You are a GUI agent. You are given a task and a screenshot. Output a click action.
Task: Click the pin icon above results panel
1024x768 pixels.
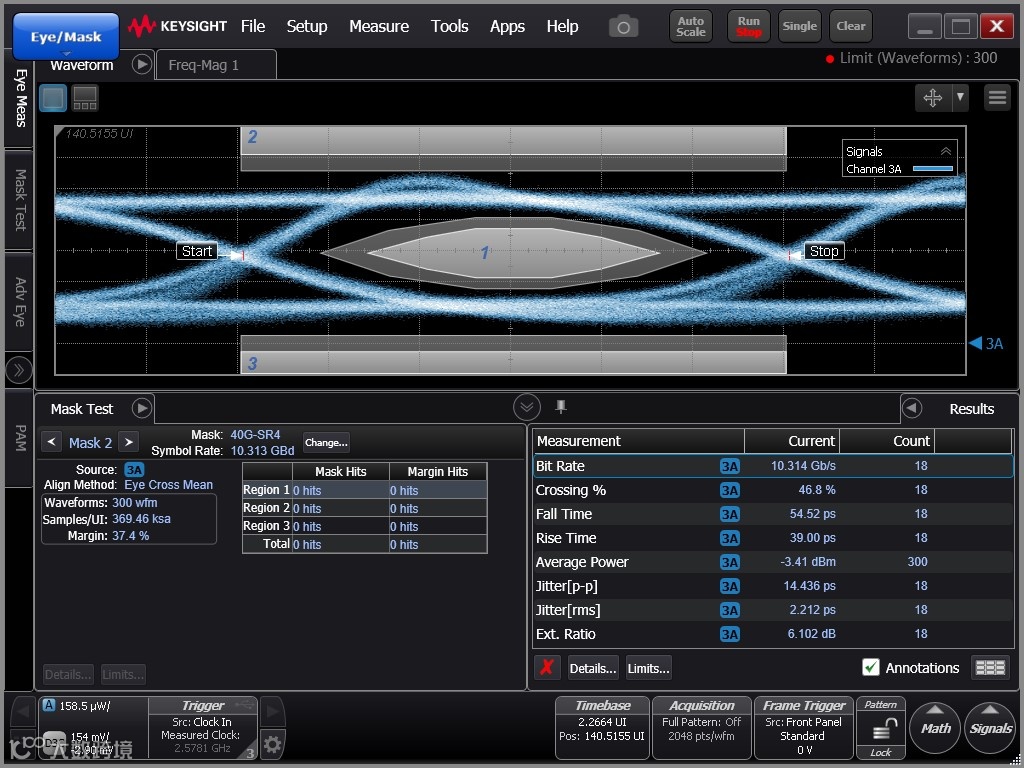tap(561, 406)
